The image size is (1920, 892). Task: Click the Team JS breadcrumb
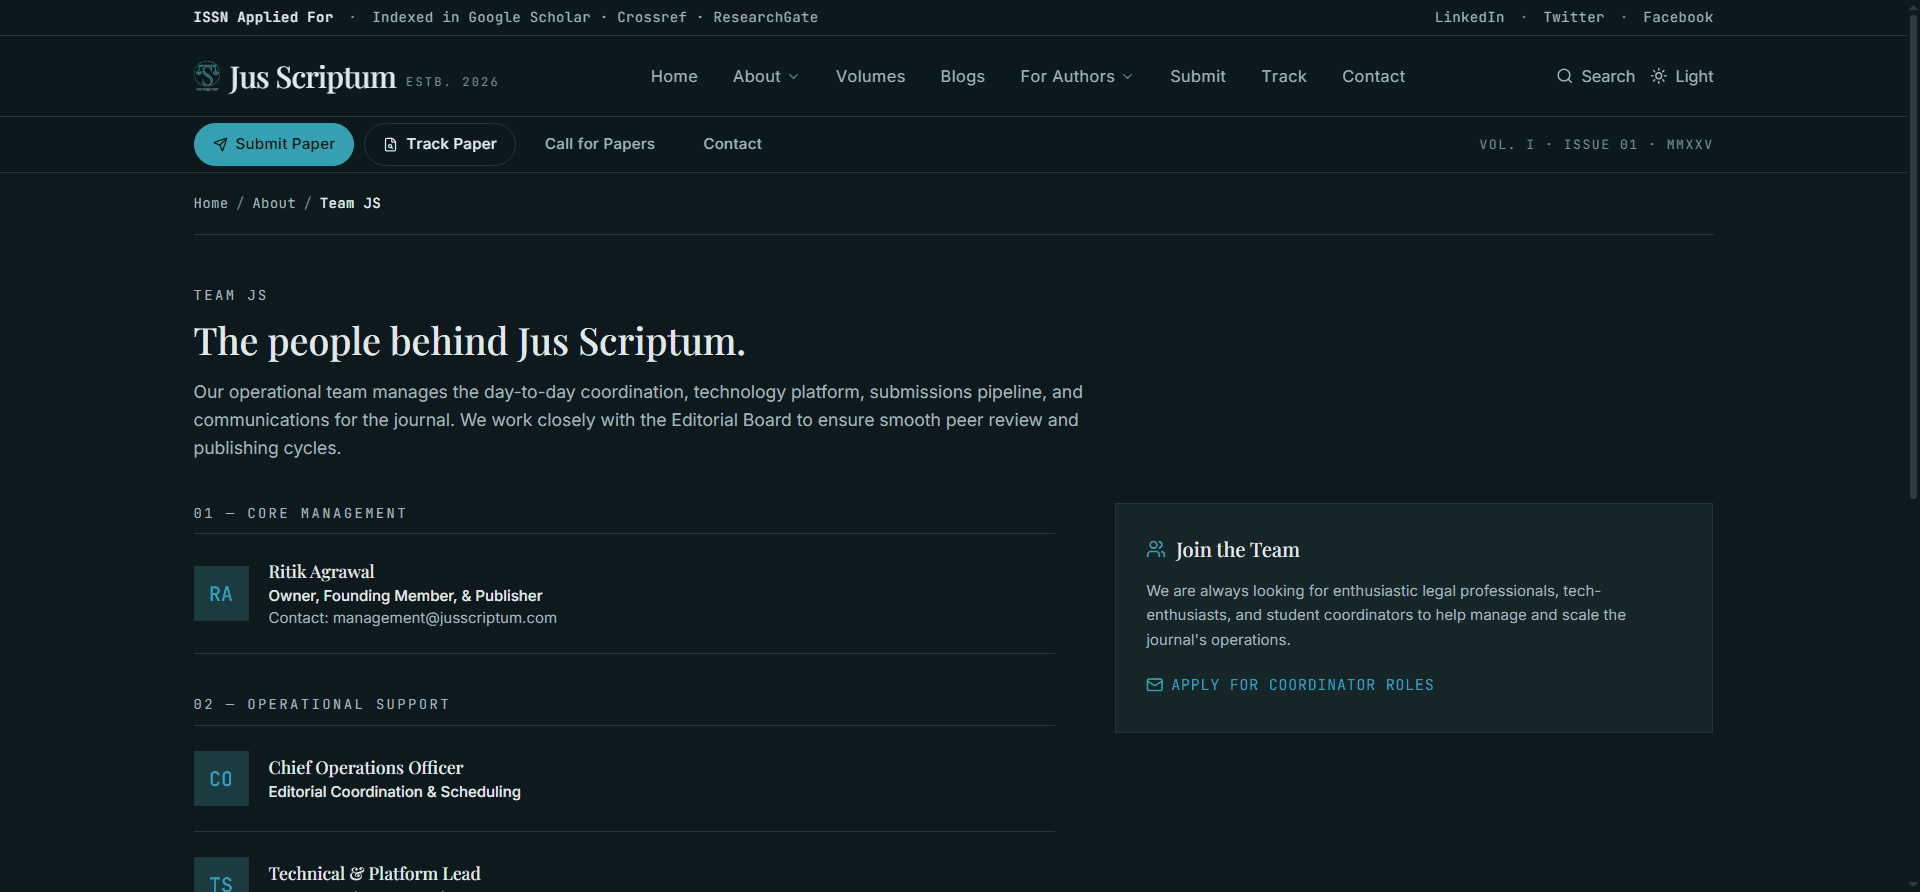click(350, 203)
